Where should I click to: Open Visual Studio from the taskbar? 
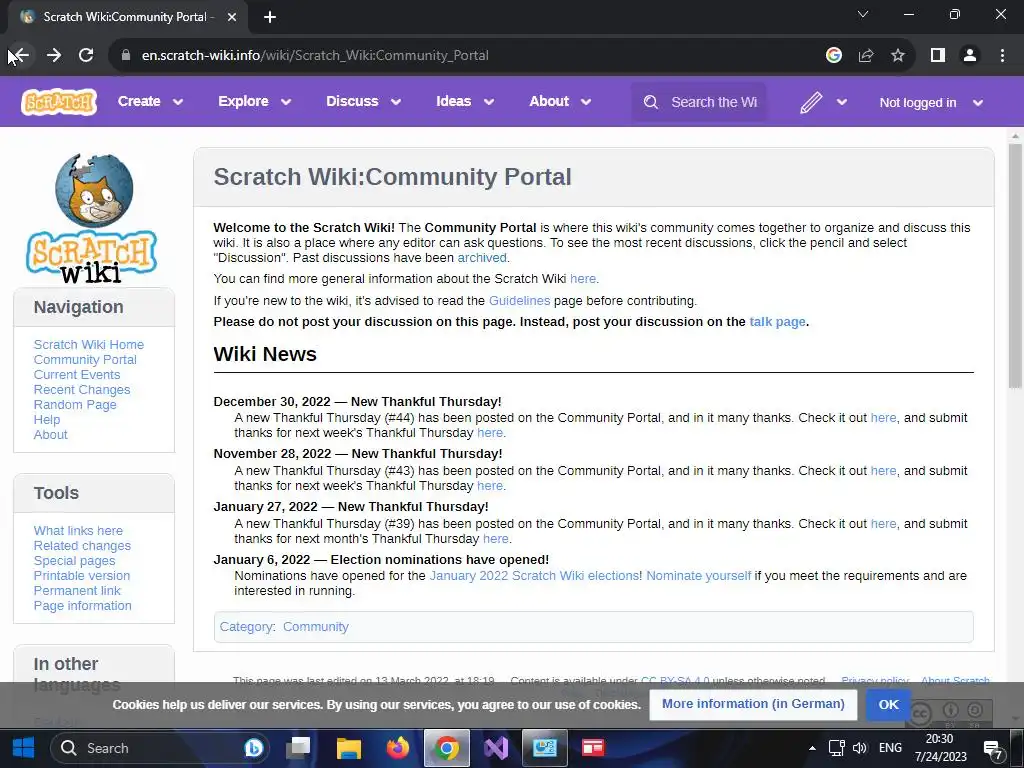[496, 748]
